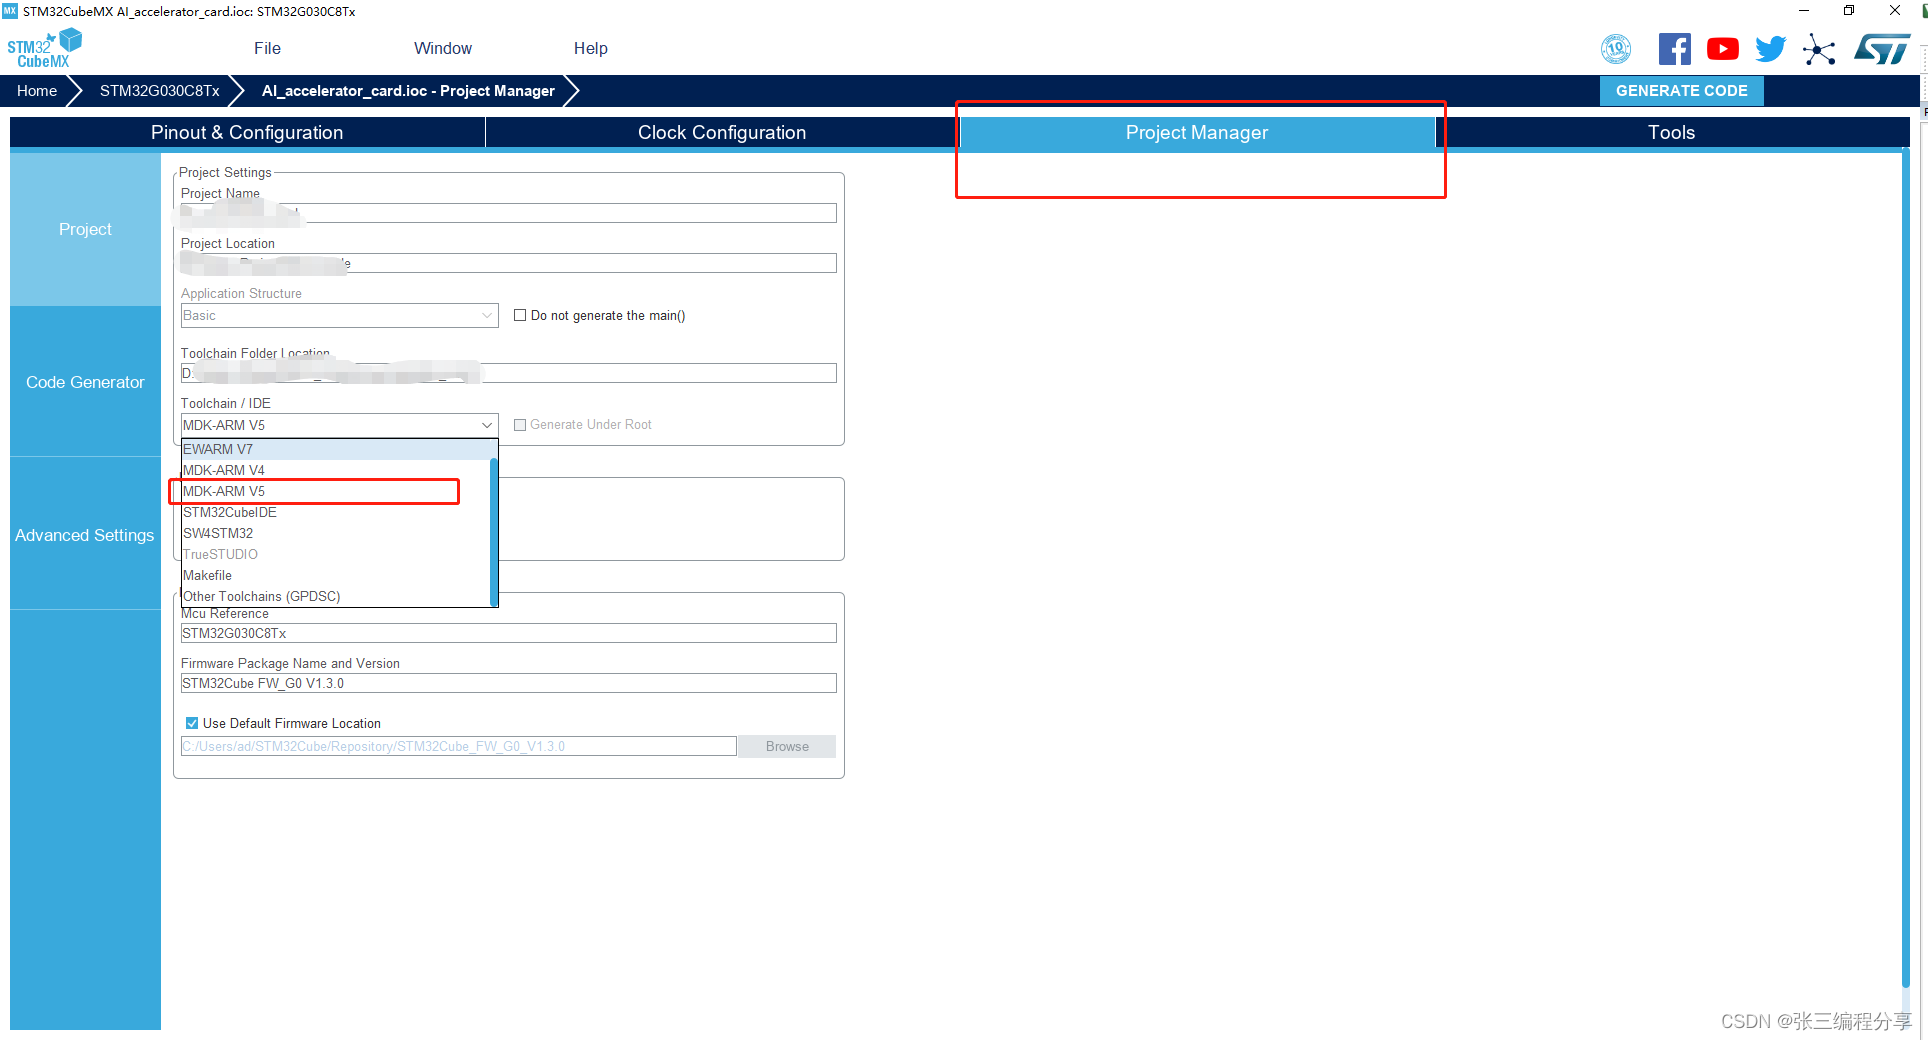Open the Project side section
The image size is (1928, 1040).
(85, 230)
